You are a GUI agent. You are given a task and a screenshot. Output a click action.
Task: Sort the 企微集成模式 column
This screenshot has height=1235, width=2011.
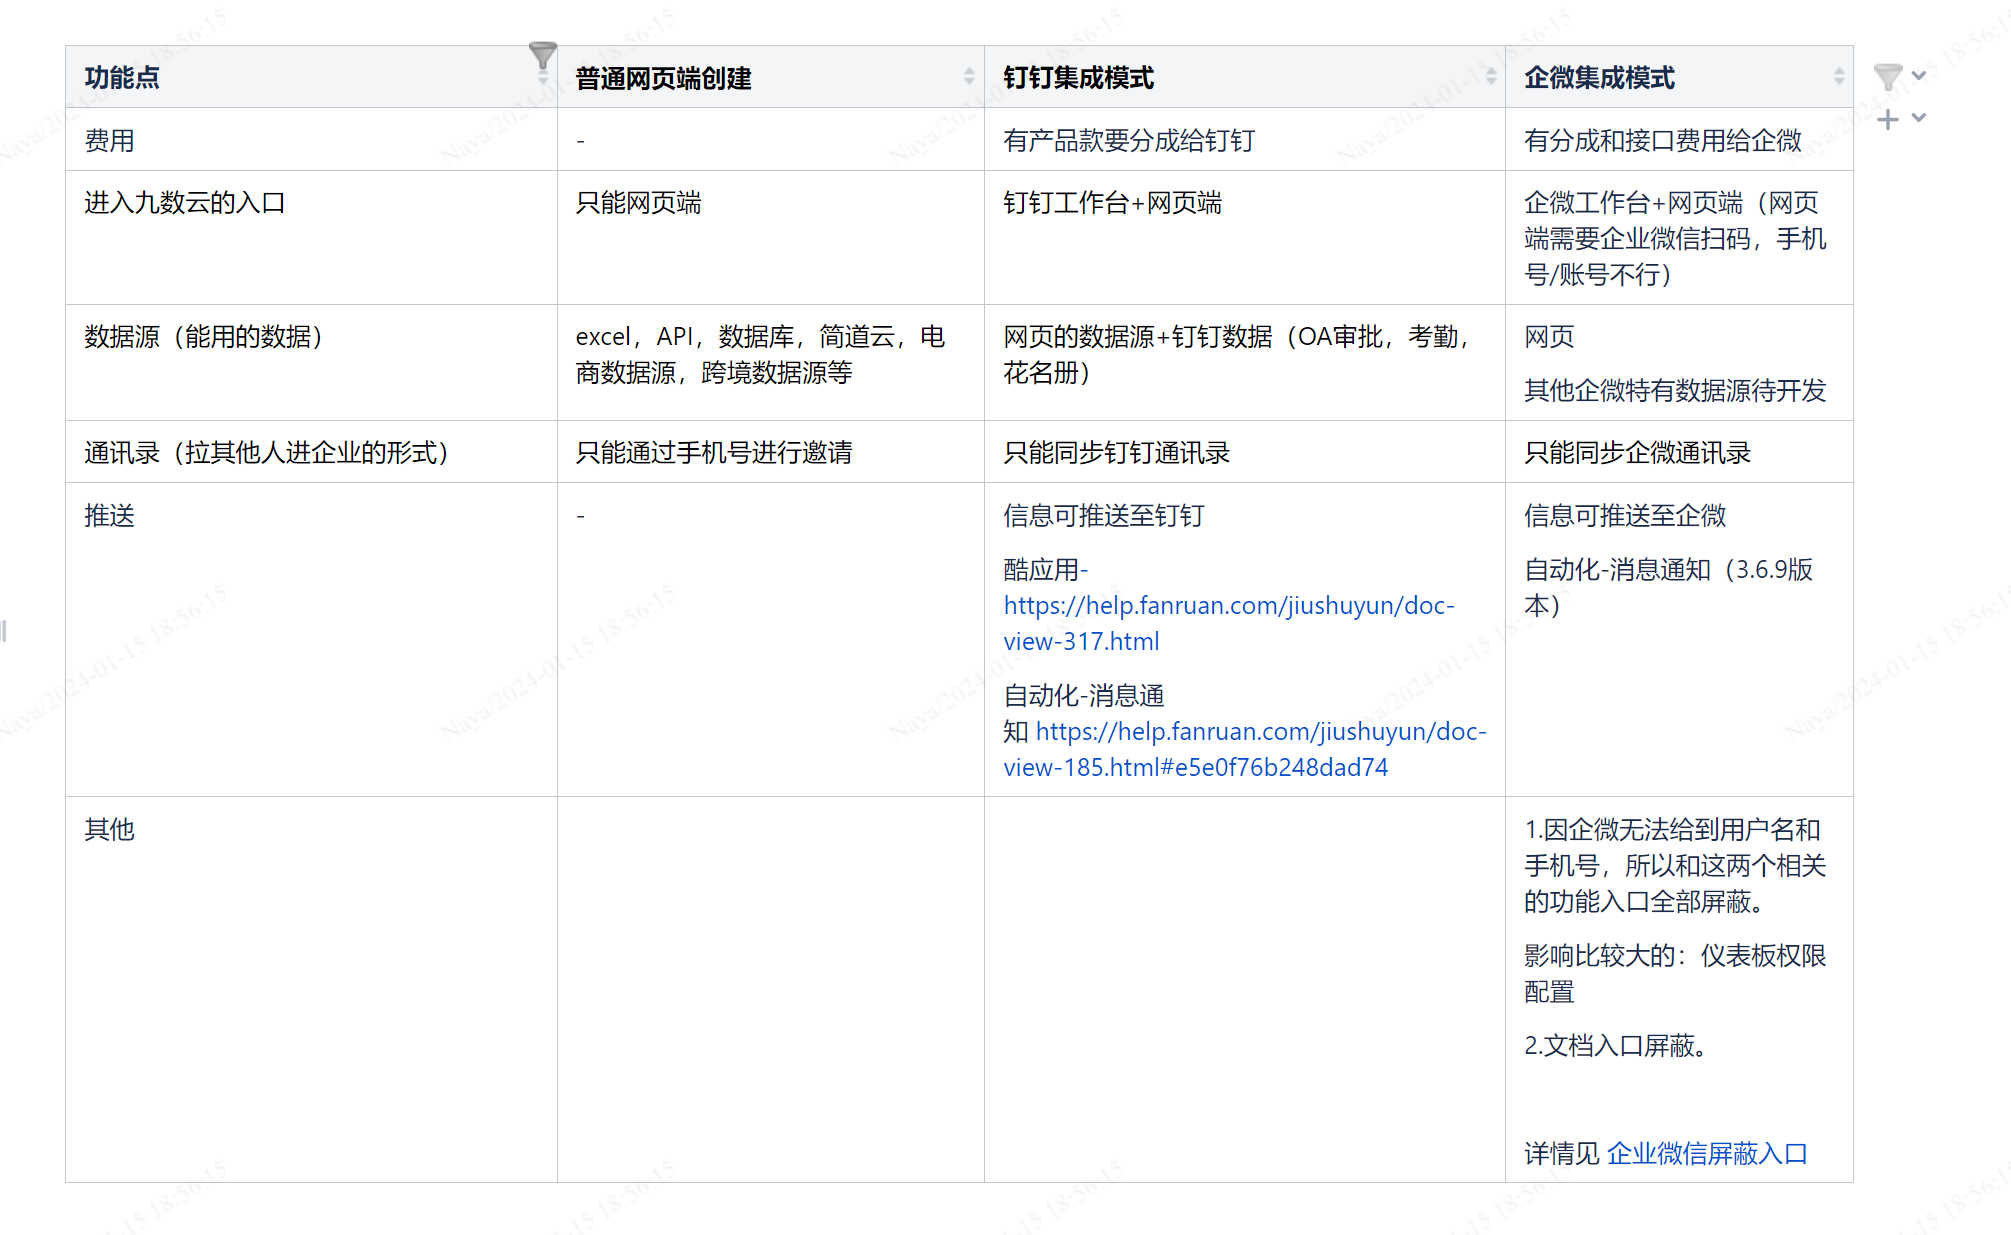[x=1838, y=77]
